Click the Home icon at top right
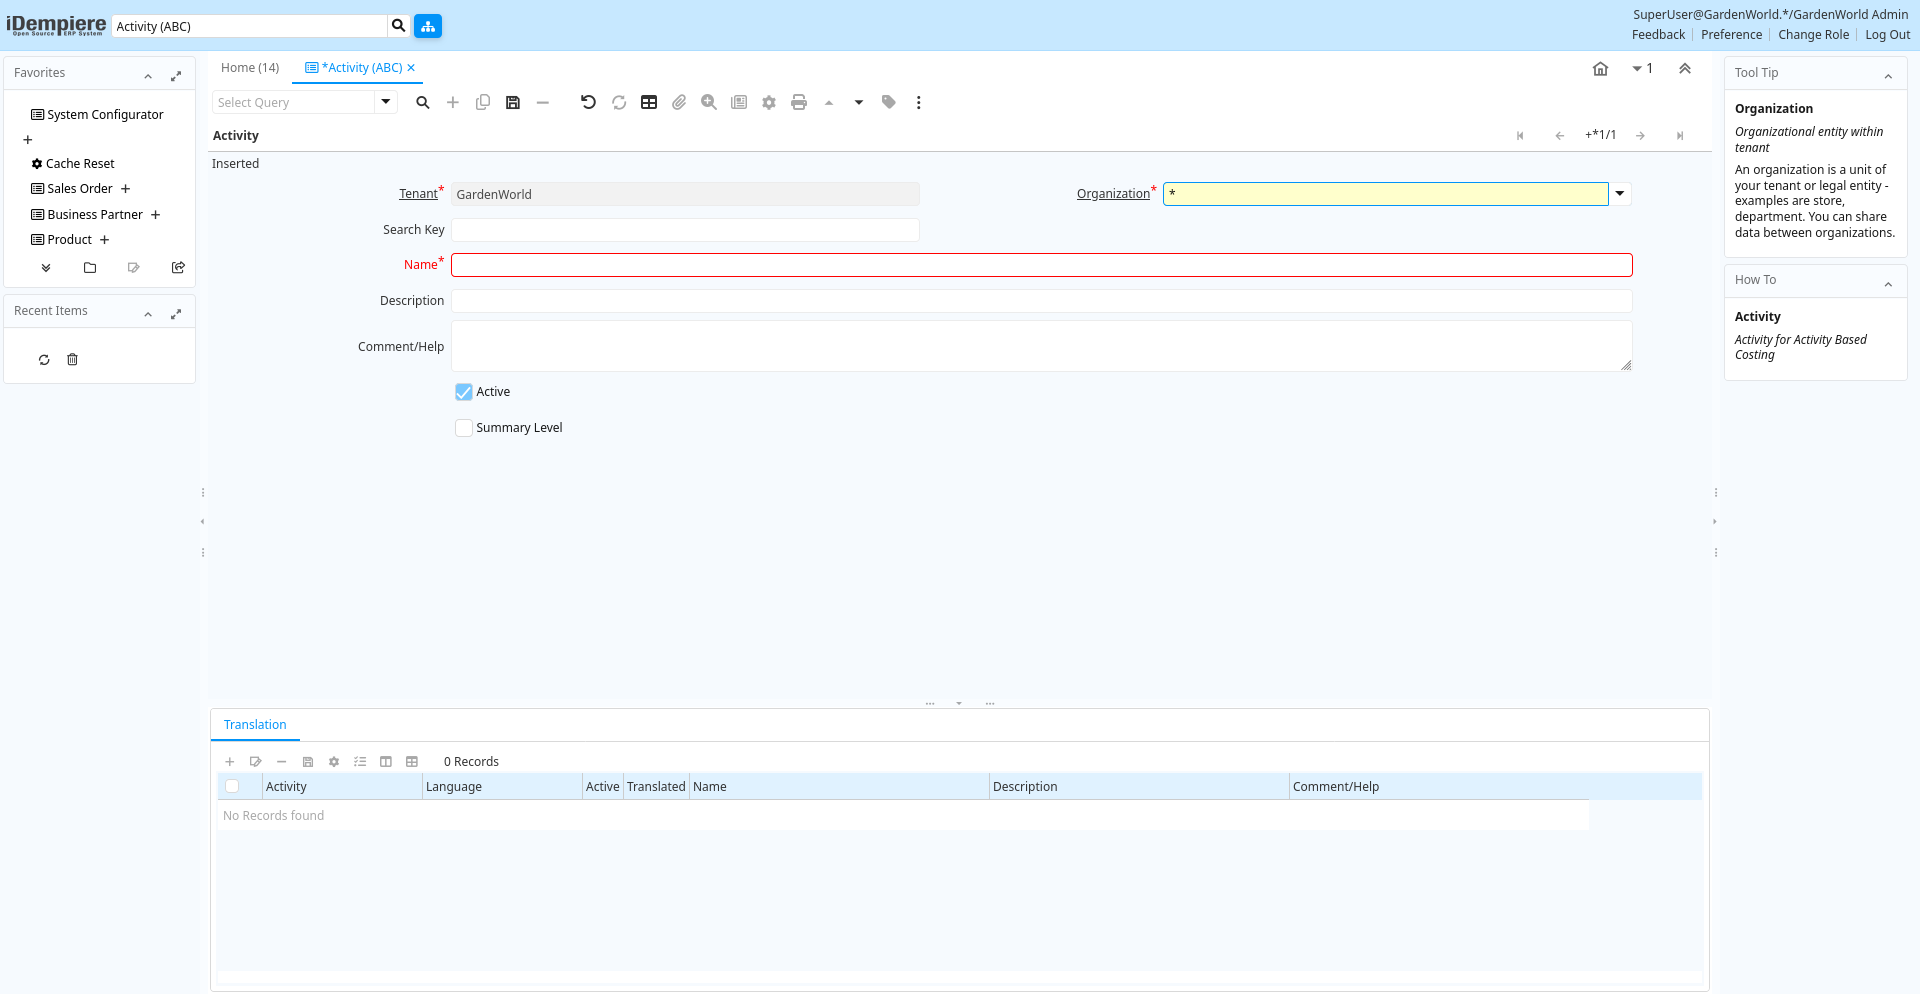 pos(1600,69)
